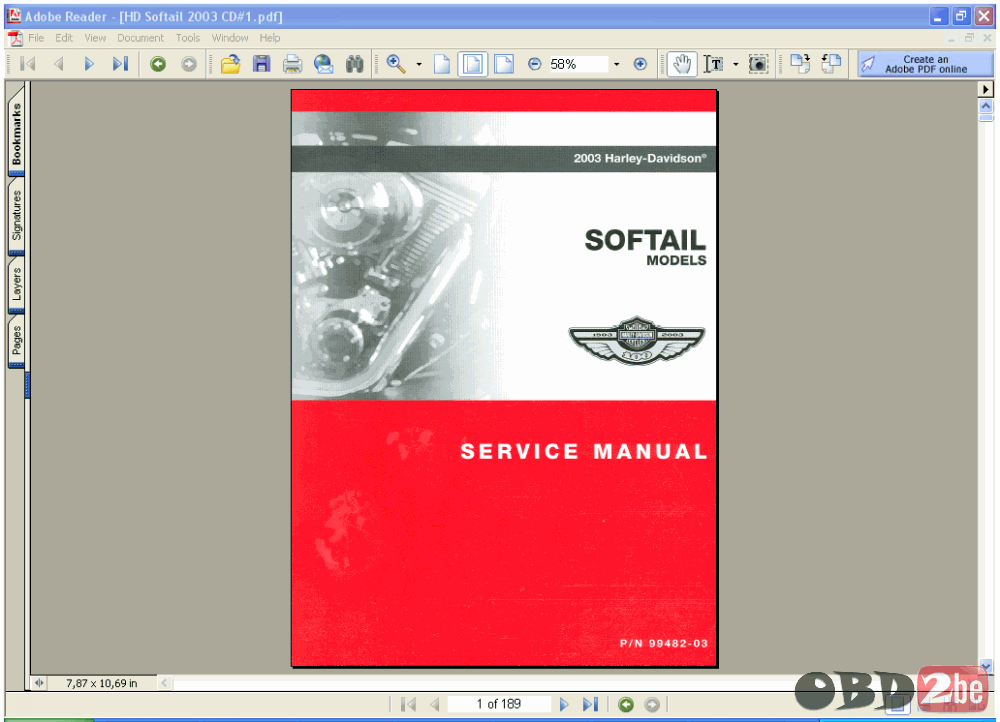Click the zoom in plus button
The width and height of the screenshot is (1000, 722).
tap(640, 64)
